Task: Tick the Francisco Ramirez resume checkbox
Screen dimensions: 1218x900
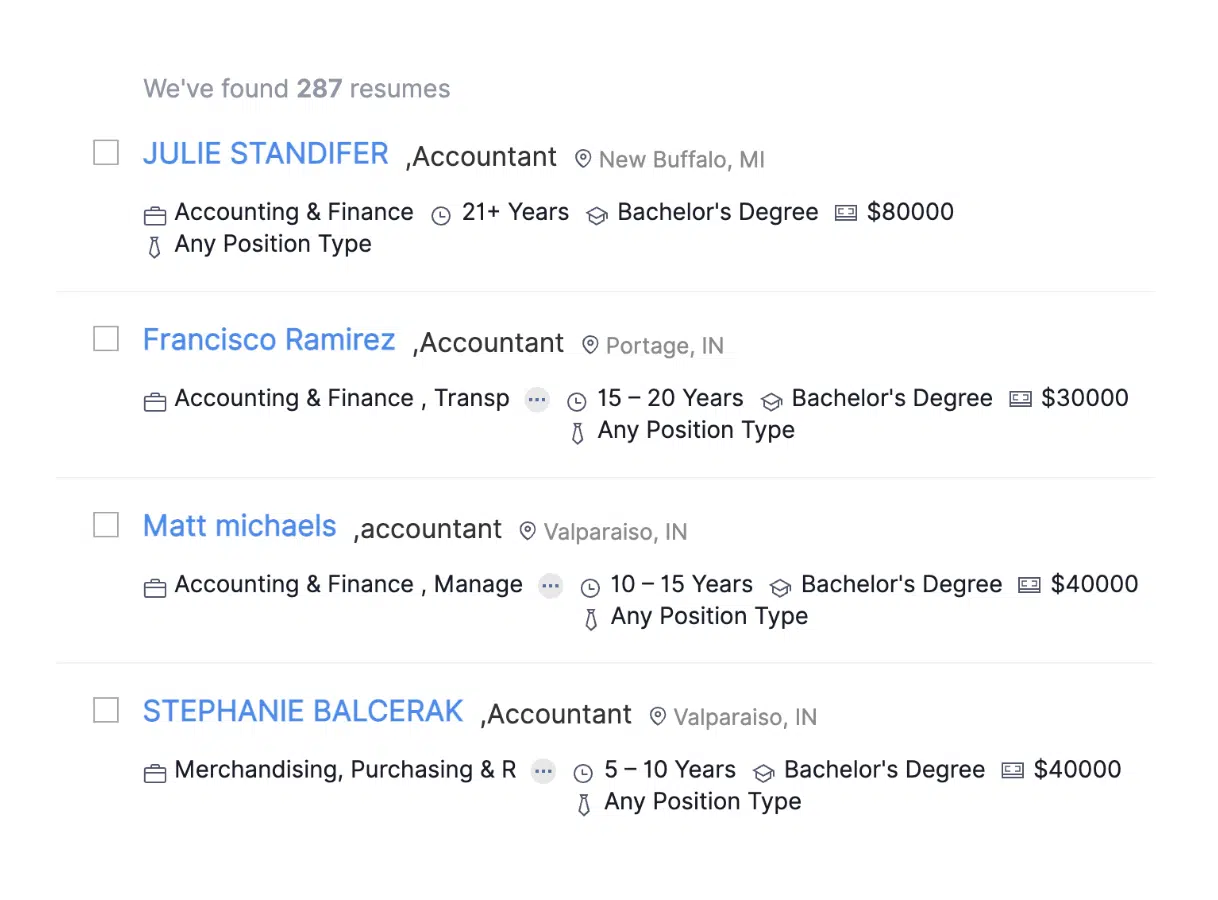Action: [106, 339]
